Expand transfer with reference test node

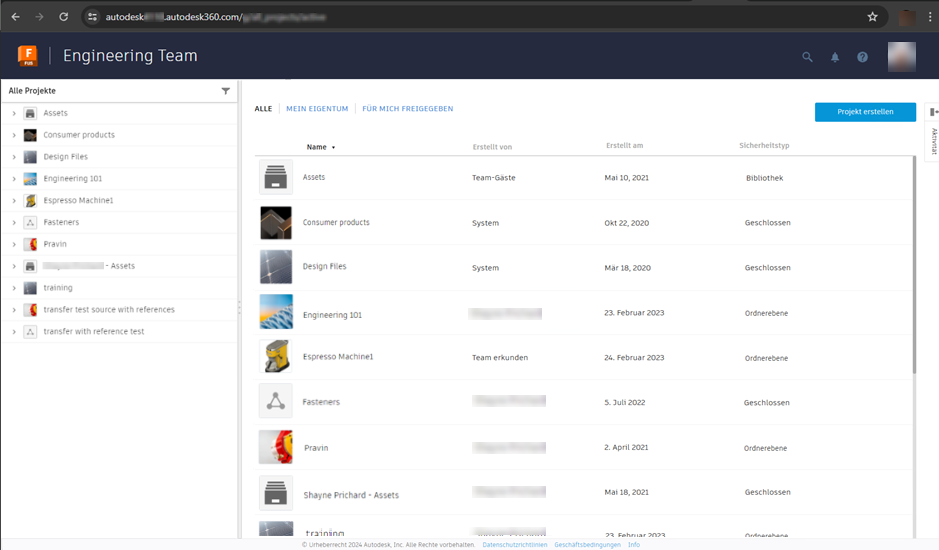tap(14, 331)
